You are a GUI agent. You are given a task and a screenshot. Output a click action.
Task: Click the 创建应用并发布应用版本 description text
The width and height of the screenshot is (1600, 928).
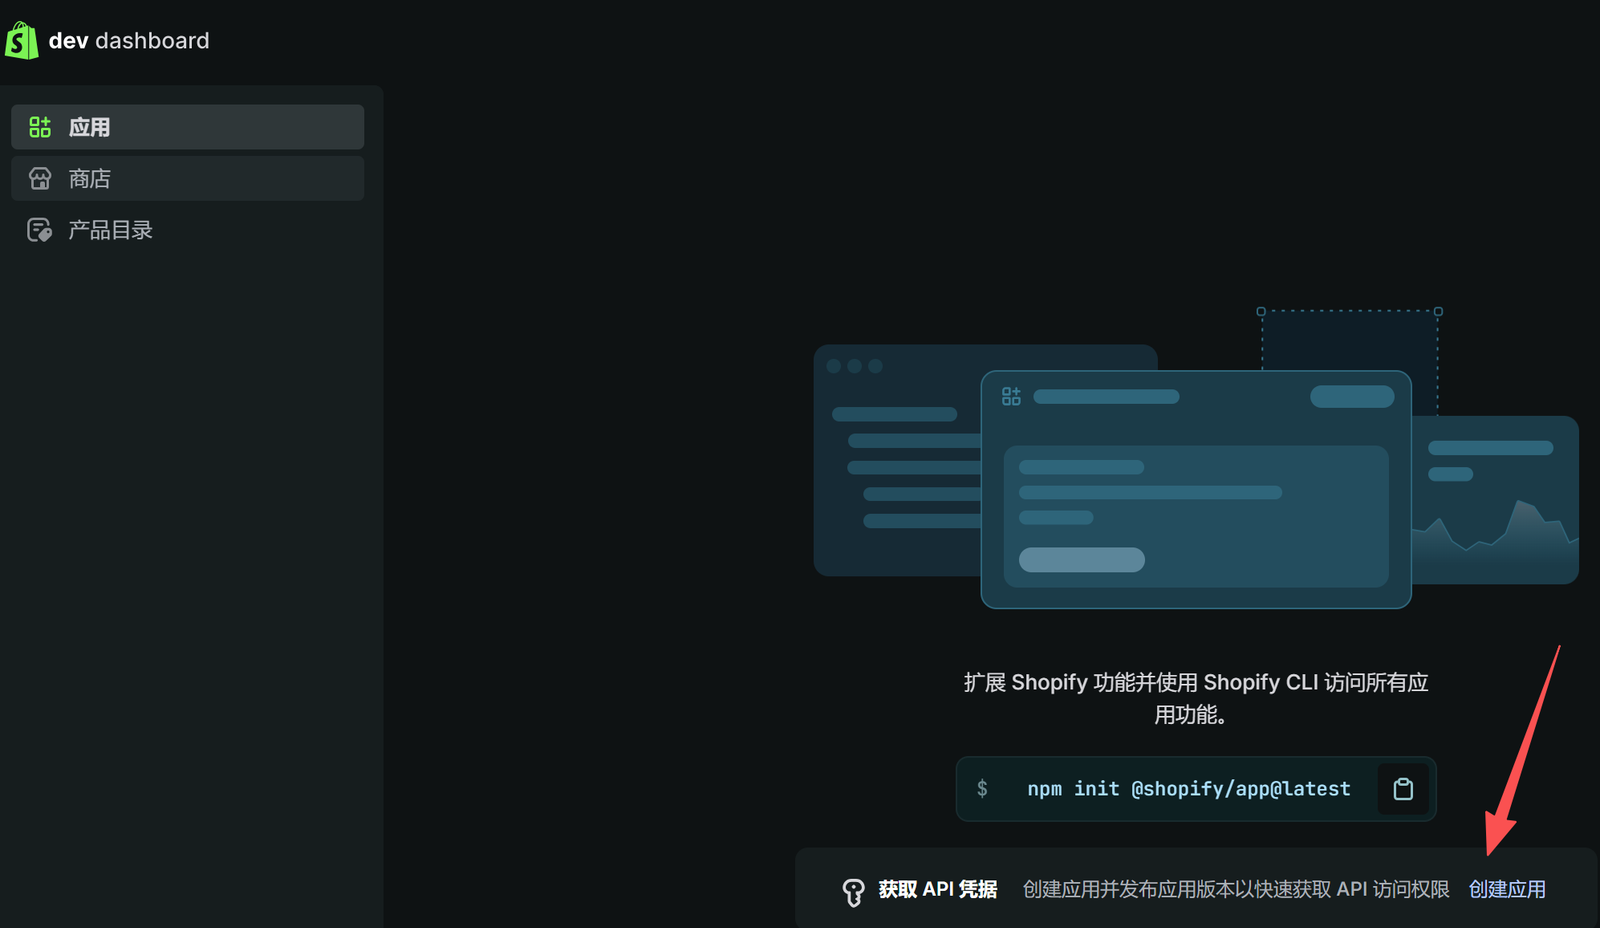(x=1236, y=889)
